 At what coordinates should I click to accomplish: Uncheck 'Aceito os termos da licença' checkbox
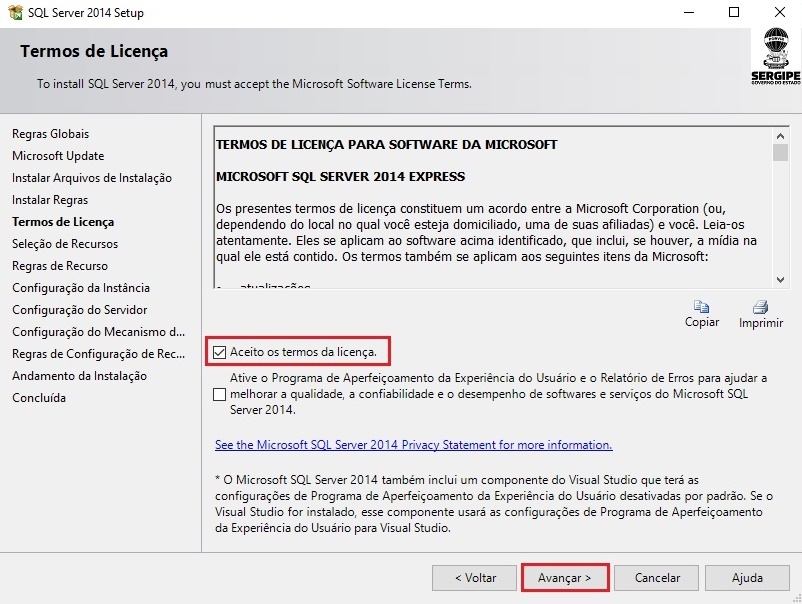(220, 352)
